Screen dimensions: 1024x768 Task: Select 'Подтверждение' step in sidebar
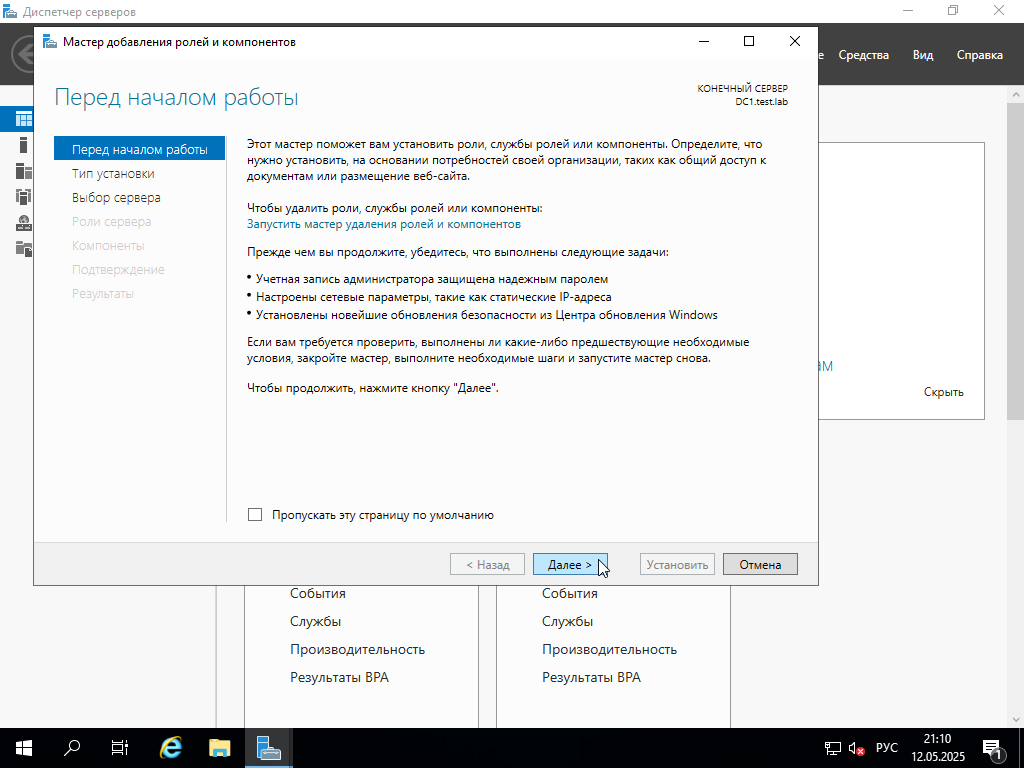(118, 269)
